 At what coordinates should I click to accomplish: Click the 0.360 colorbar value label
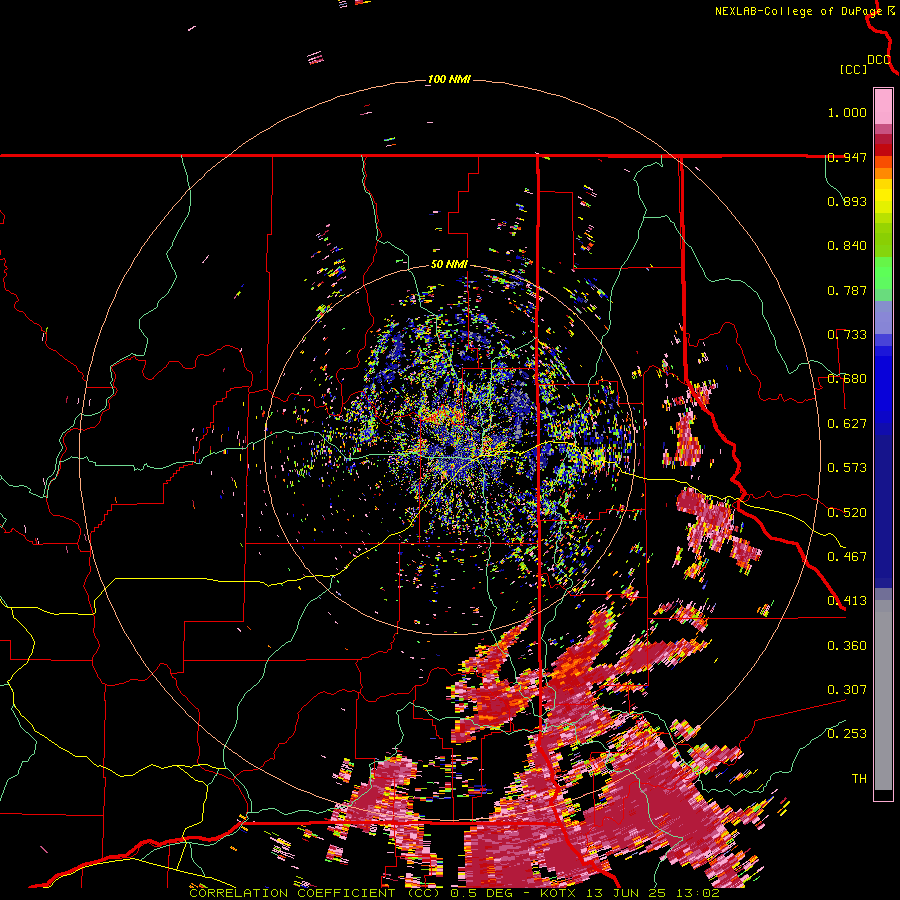847,646
